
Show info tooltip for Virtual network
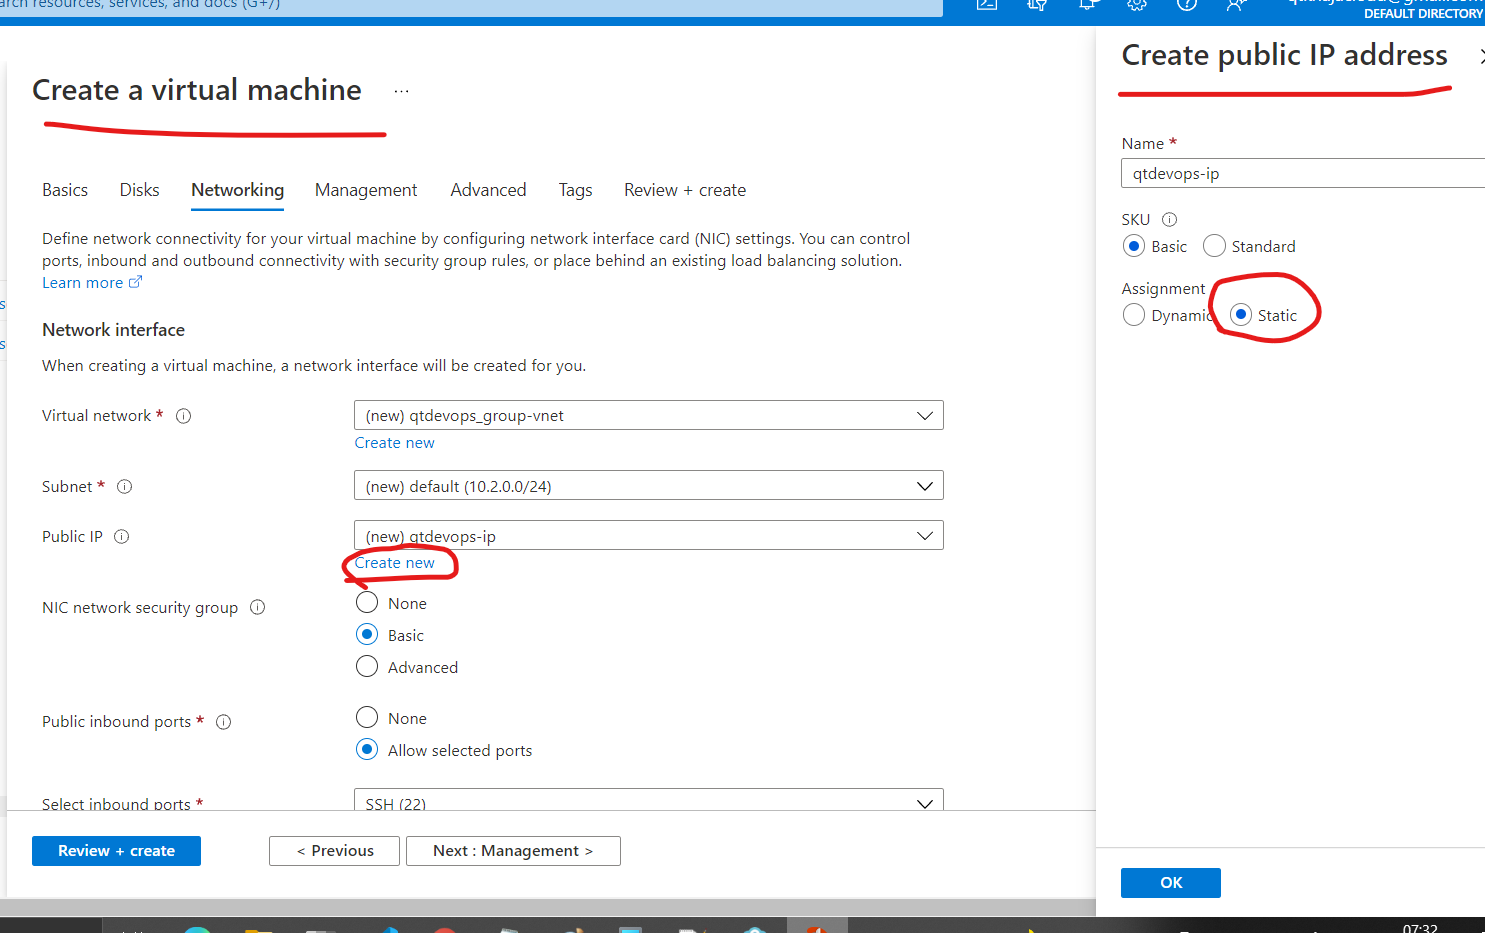pos(184,416)
